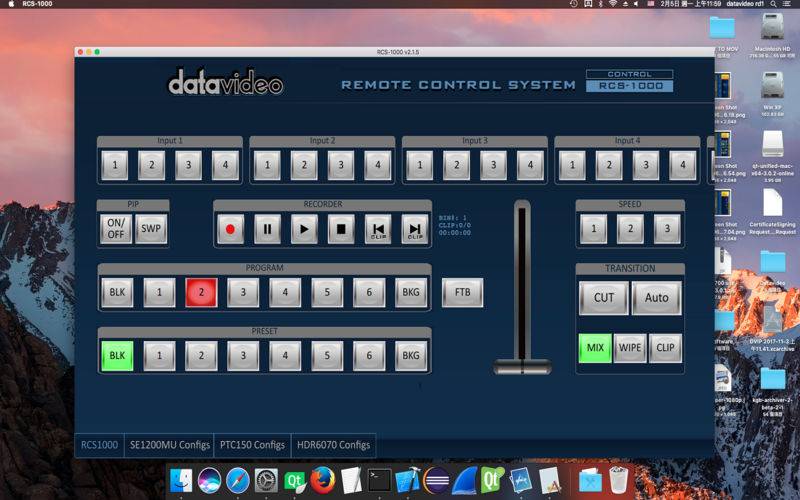Screen dimensions: 800x500
Task: Switch to RCS1000 tab
Action: [x=99, y=445]
